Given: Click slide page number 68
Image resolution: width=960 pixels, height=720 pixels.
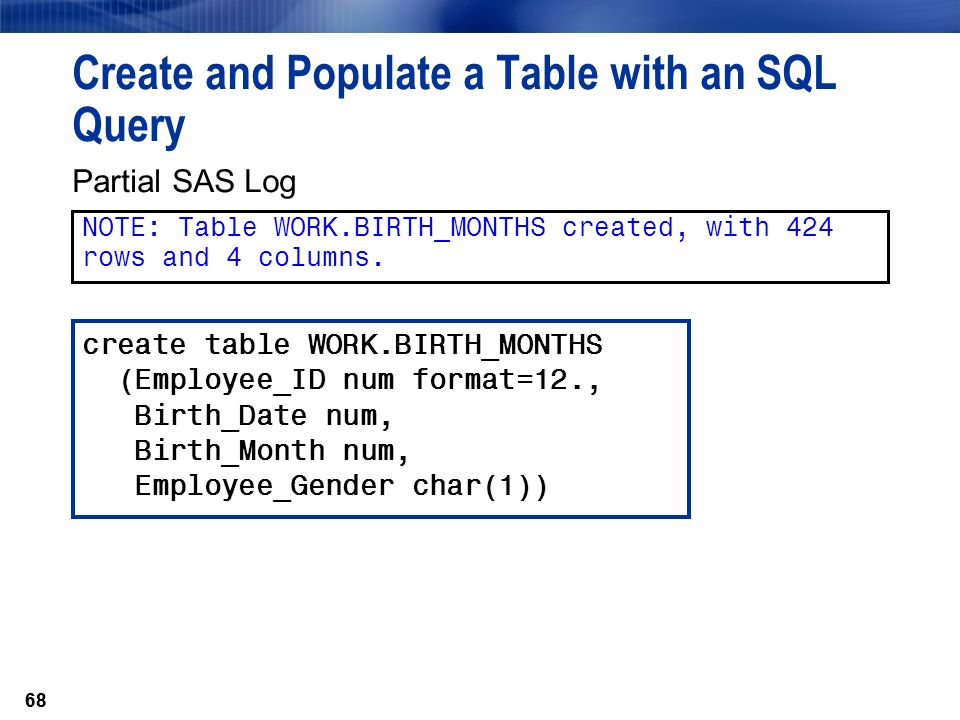Looking at the screenshot, I should click(36, 700).
